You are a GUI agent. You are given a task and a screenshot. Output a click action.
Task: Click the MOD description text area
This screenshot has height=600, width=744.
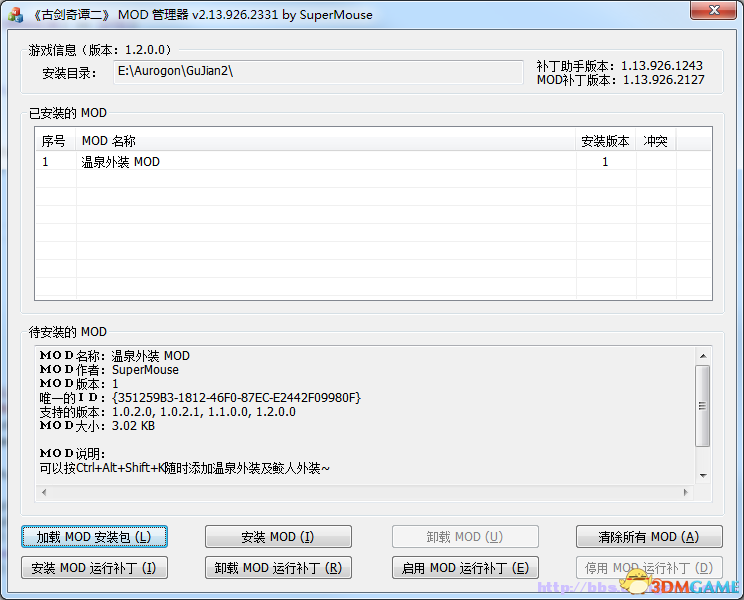coord(365,415)
